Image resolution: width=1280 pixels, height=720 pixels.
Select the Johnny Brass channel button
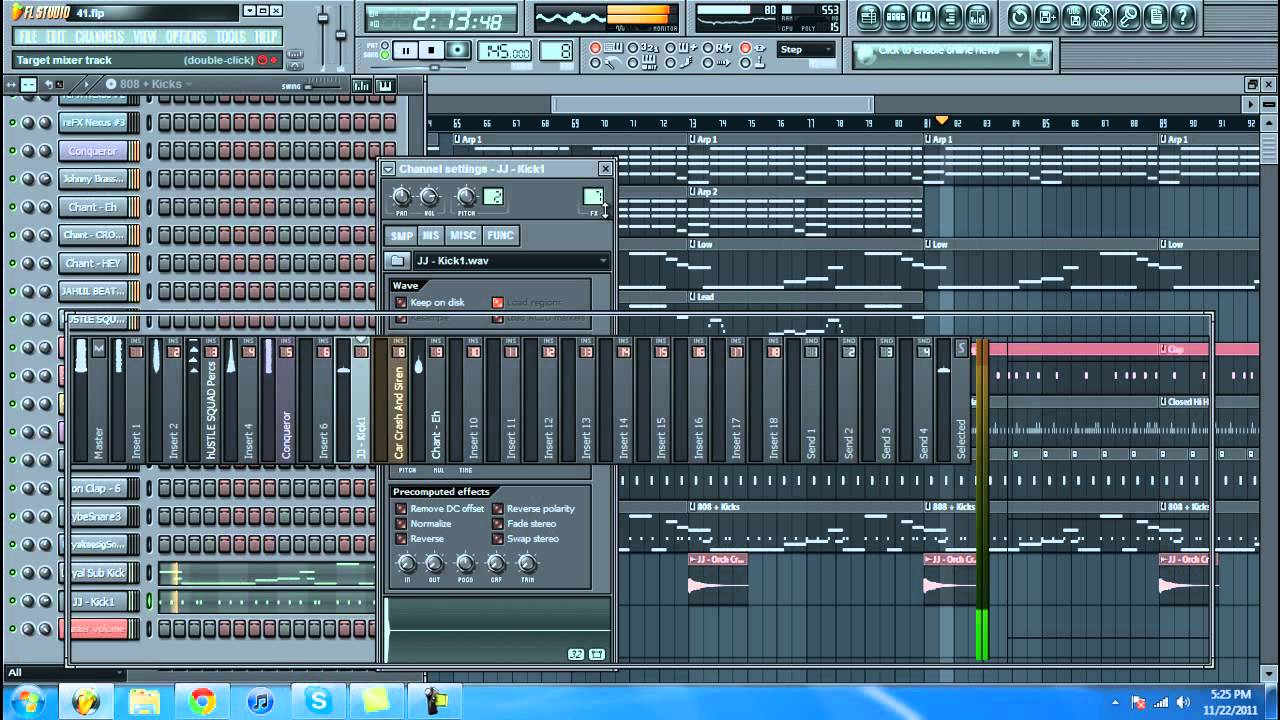pyautogui.click(x=93, y=179)
